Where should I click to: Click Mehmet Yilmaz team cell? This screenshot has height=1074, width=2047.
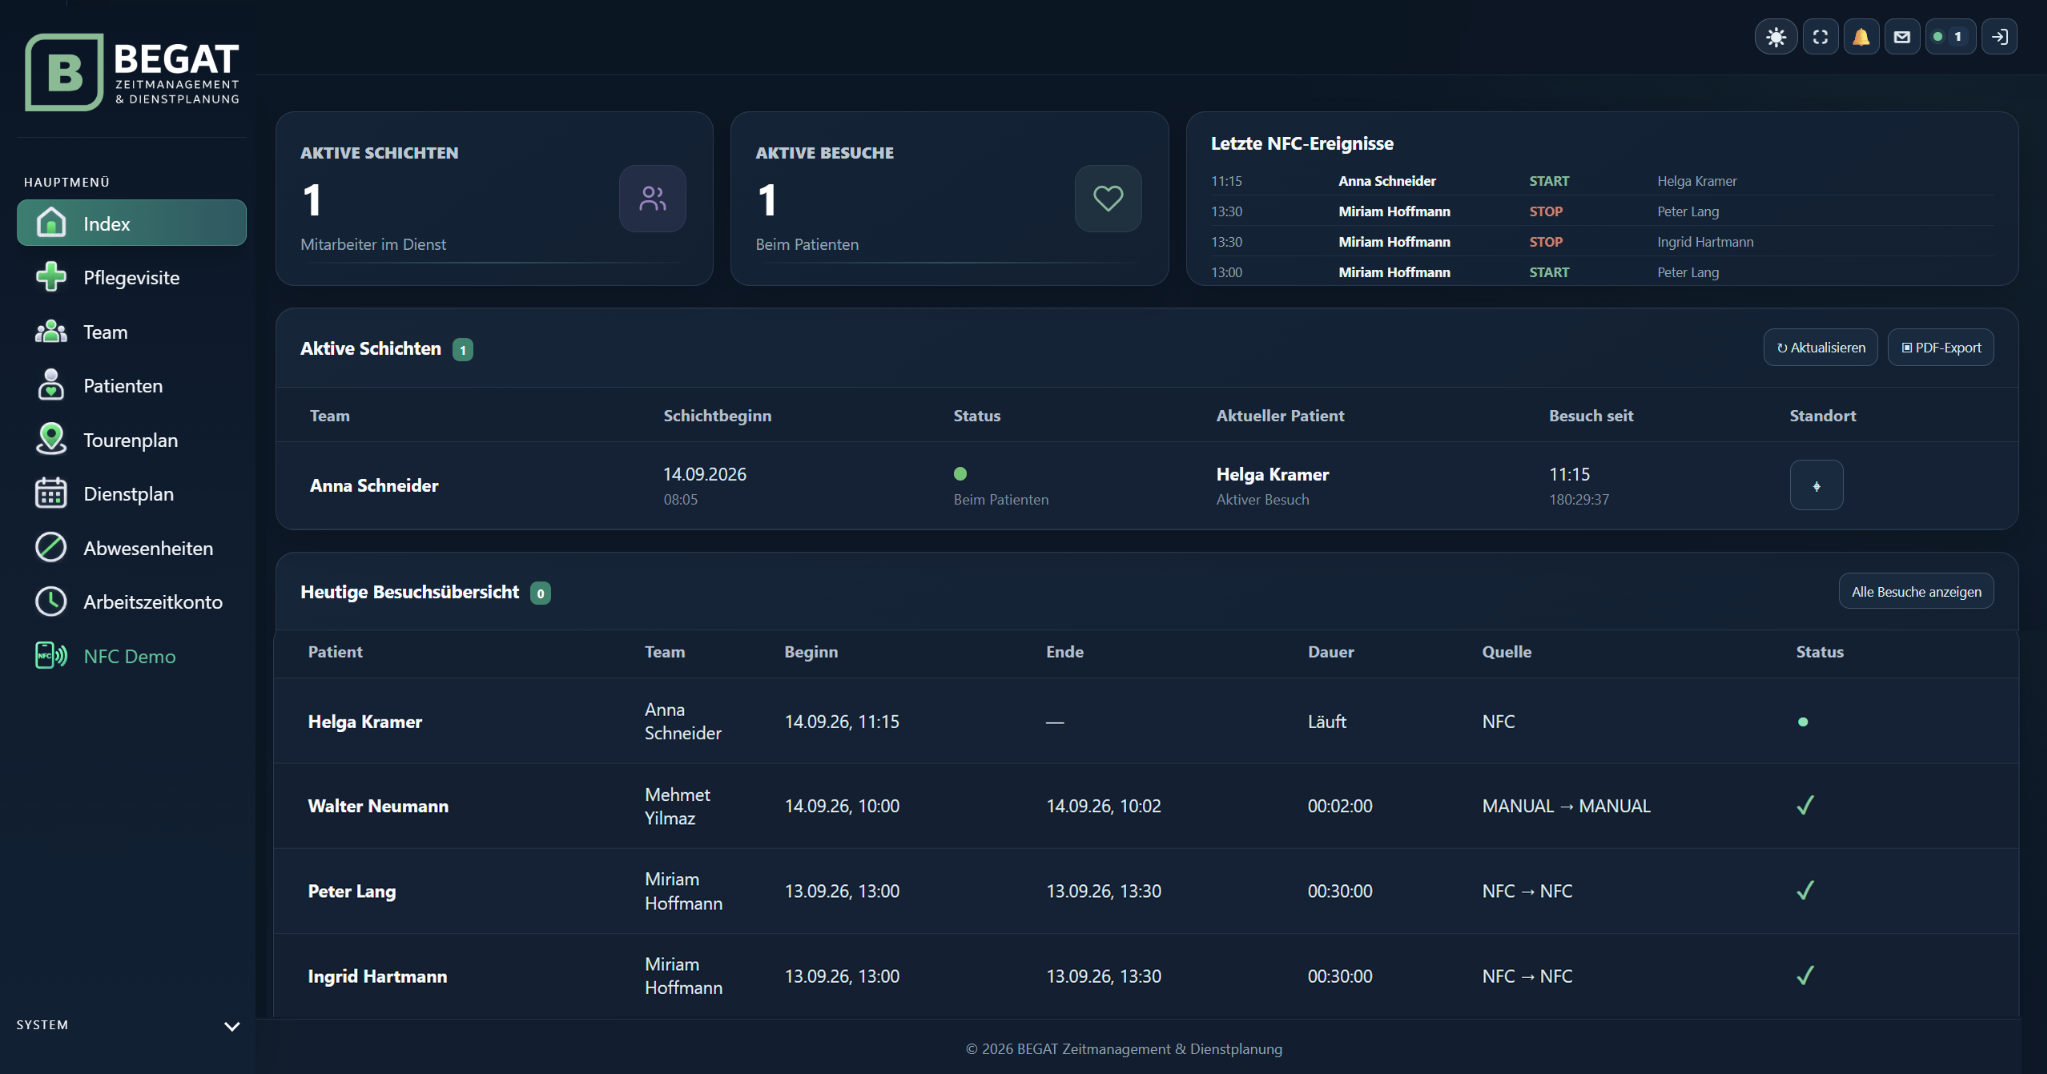677,806
